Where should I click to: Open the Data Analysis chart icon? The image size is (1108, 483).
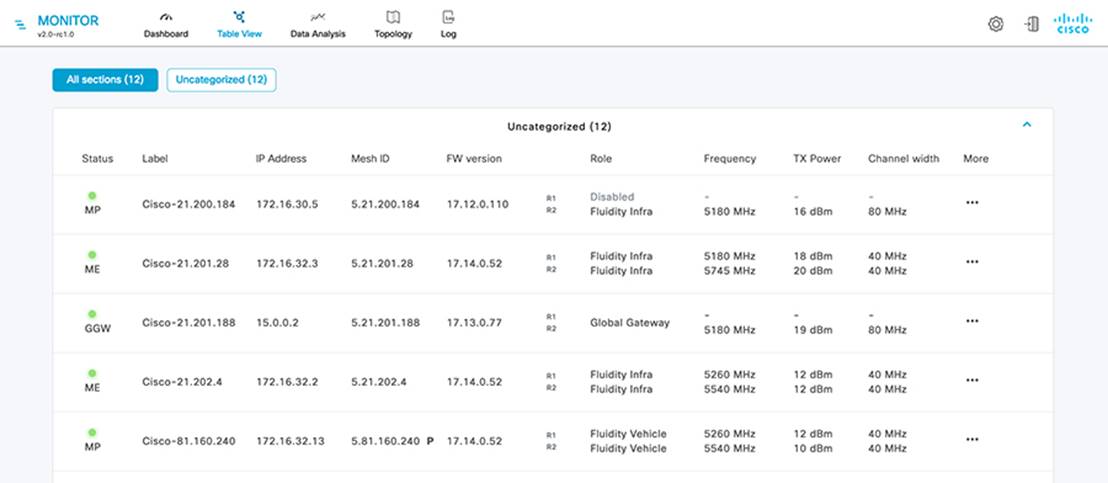[x=318, y=17]
